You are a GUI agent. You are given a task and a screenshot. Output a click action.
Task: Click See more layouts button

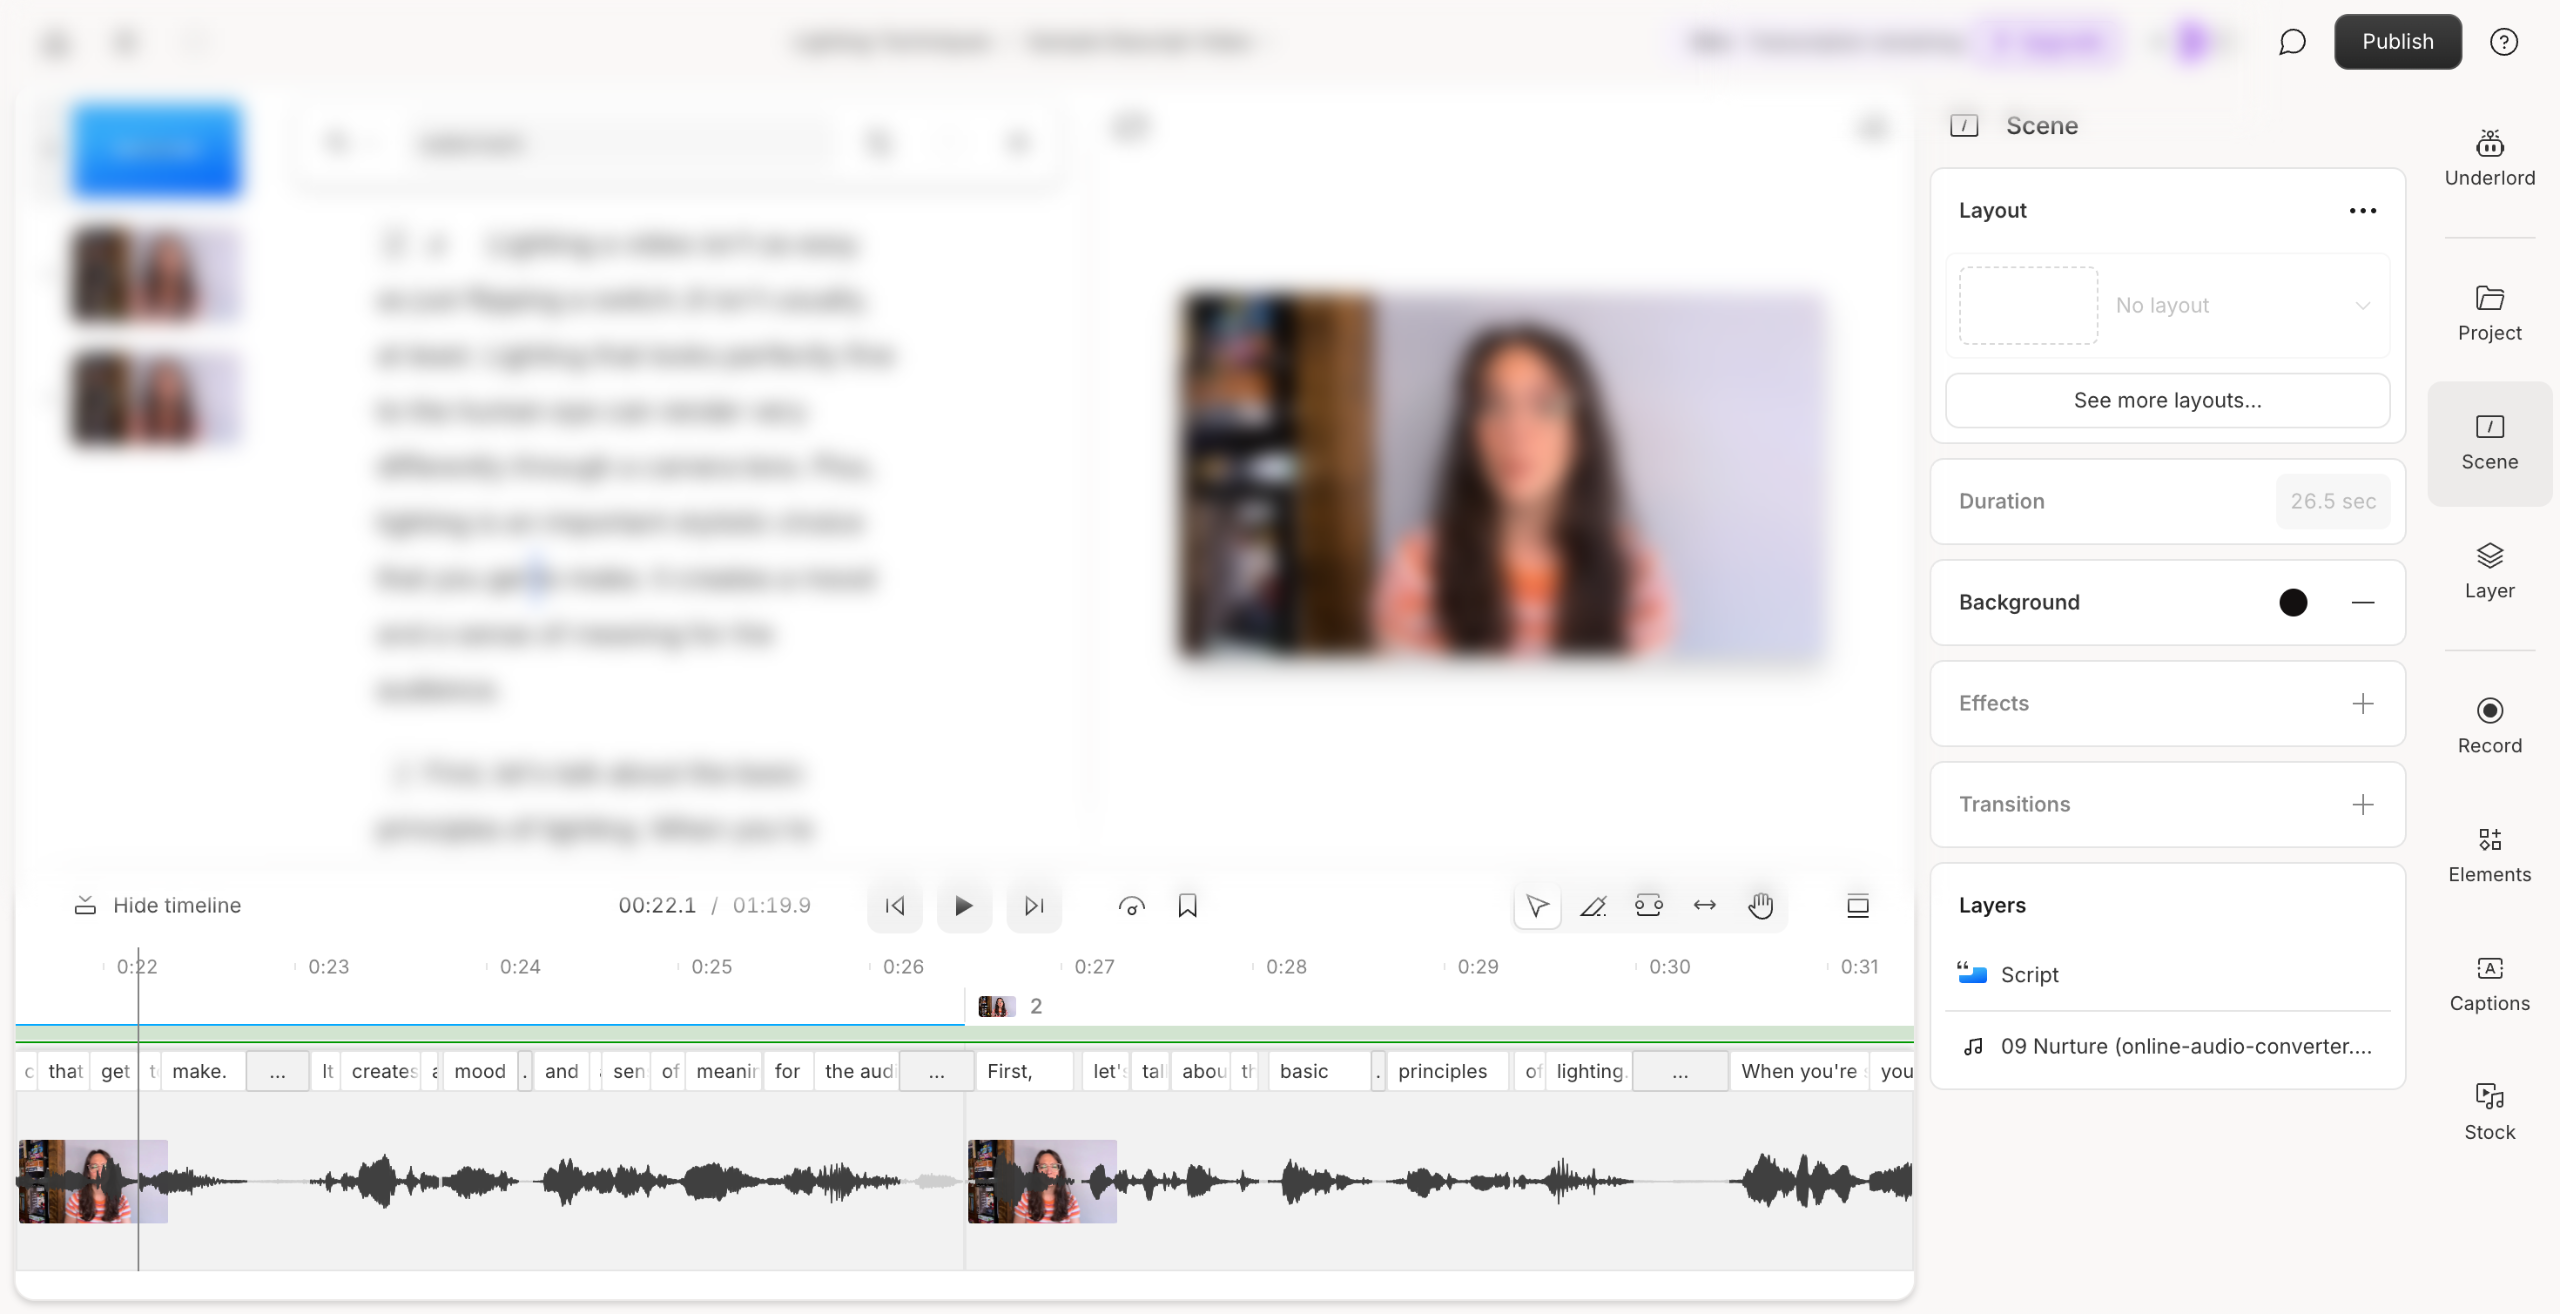point(2166,400)
